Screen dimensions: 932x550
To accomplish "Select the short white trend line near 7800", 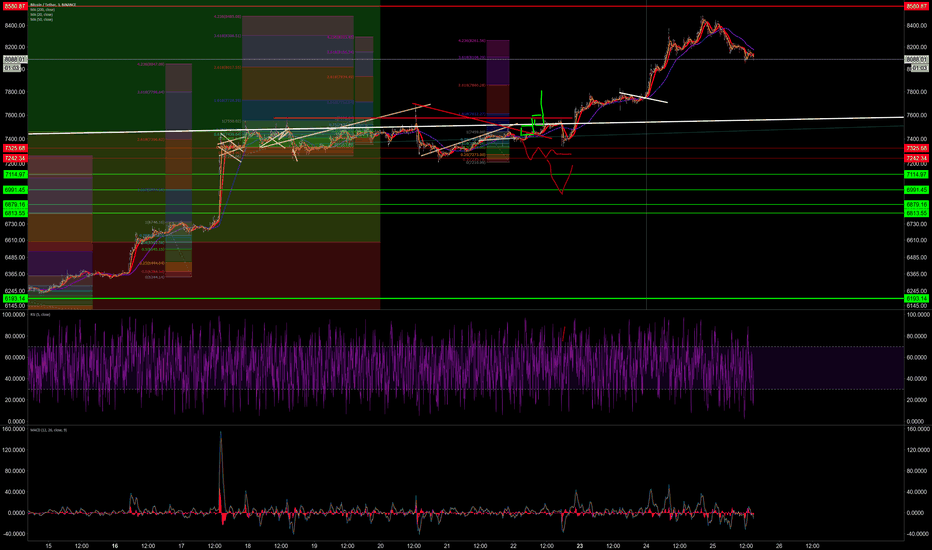I will [643, 98].
